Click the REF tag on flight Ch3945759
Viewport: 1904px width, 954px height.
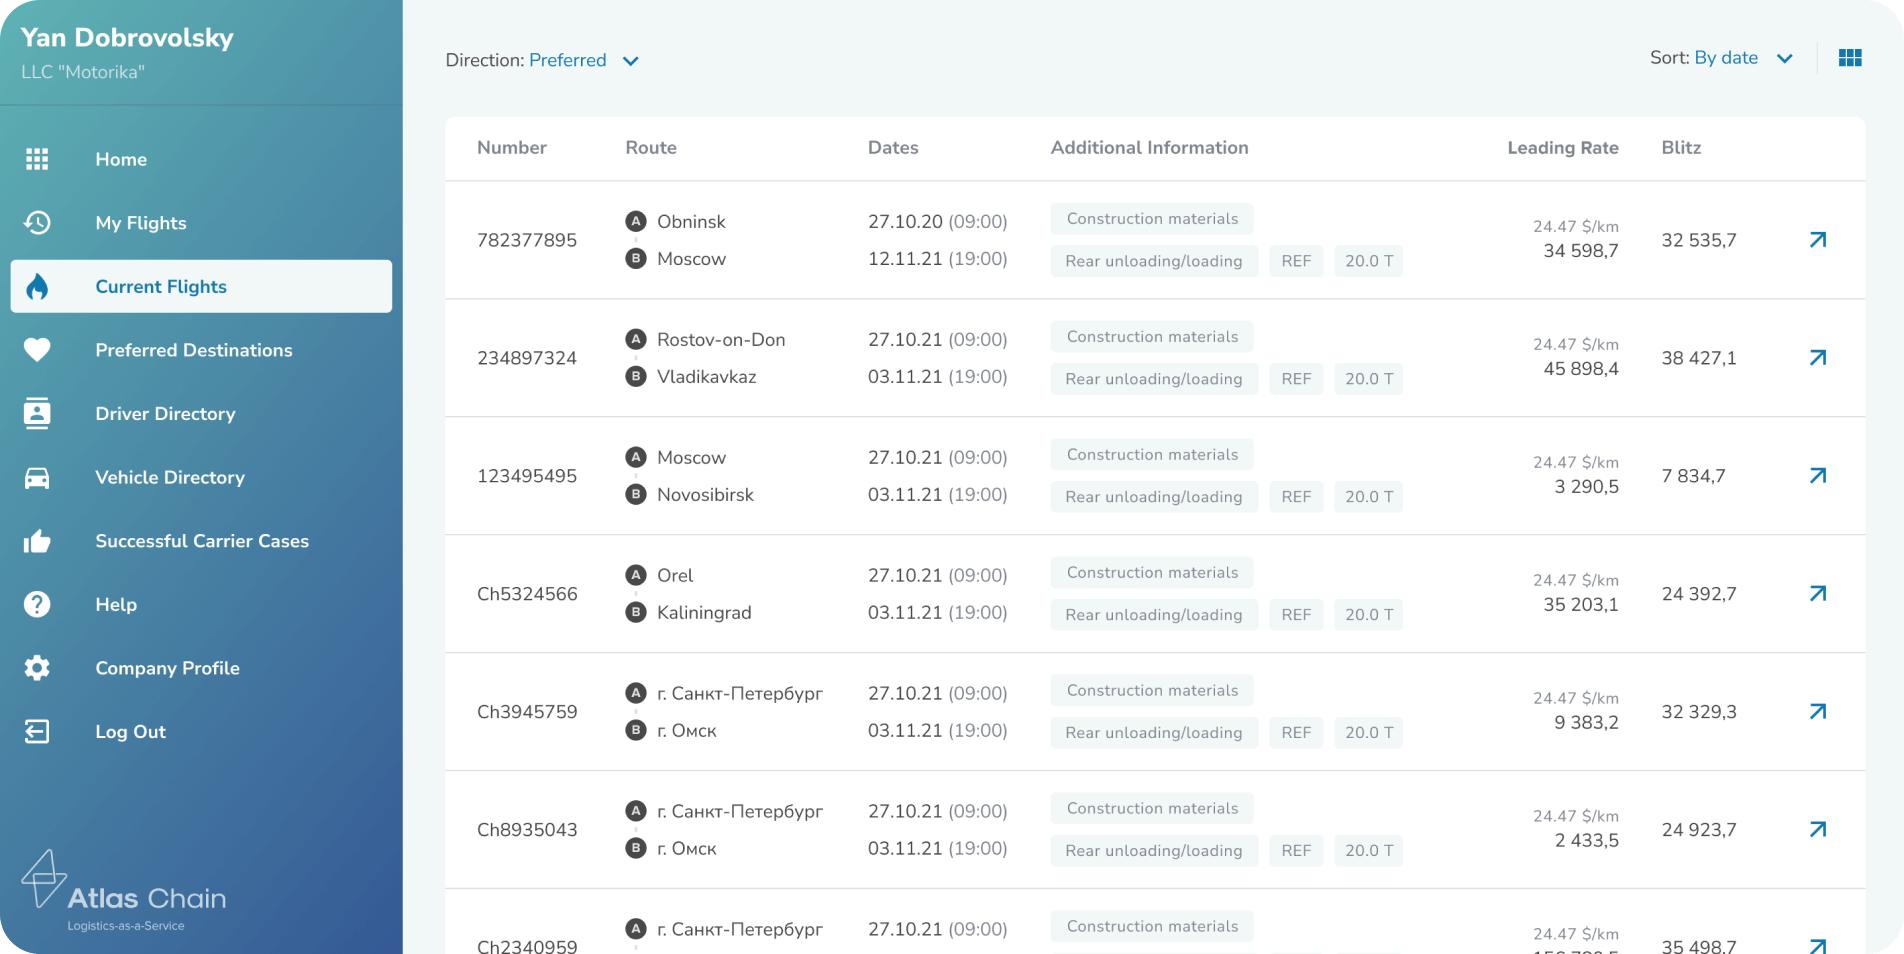pyautogui.click(x=1295, y=733)
